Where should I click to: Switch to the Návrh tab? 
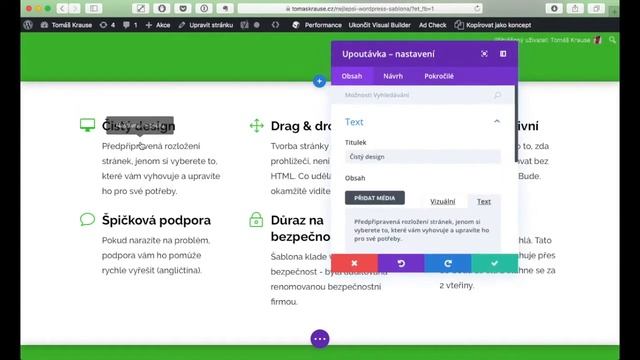[x=393, y=76]
